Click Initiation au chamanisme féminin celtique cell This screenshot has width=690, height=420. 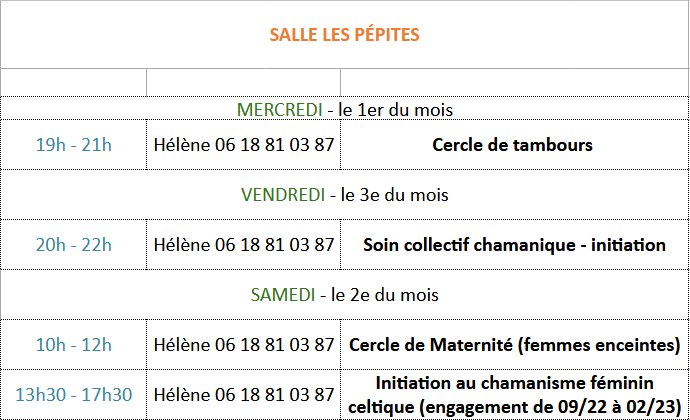click(514, 394)
